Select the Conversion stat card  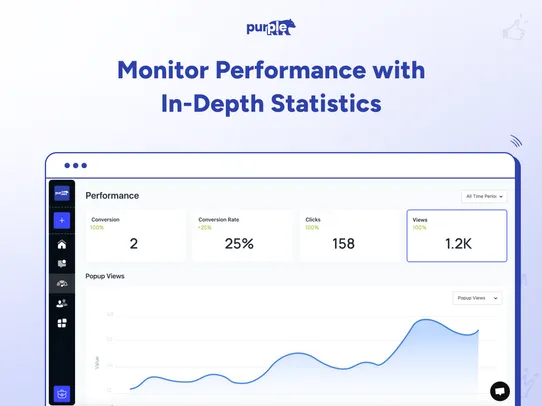coord(136,236)
